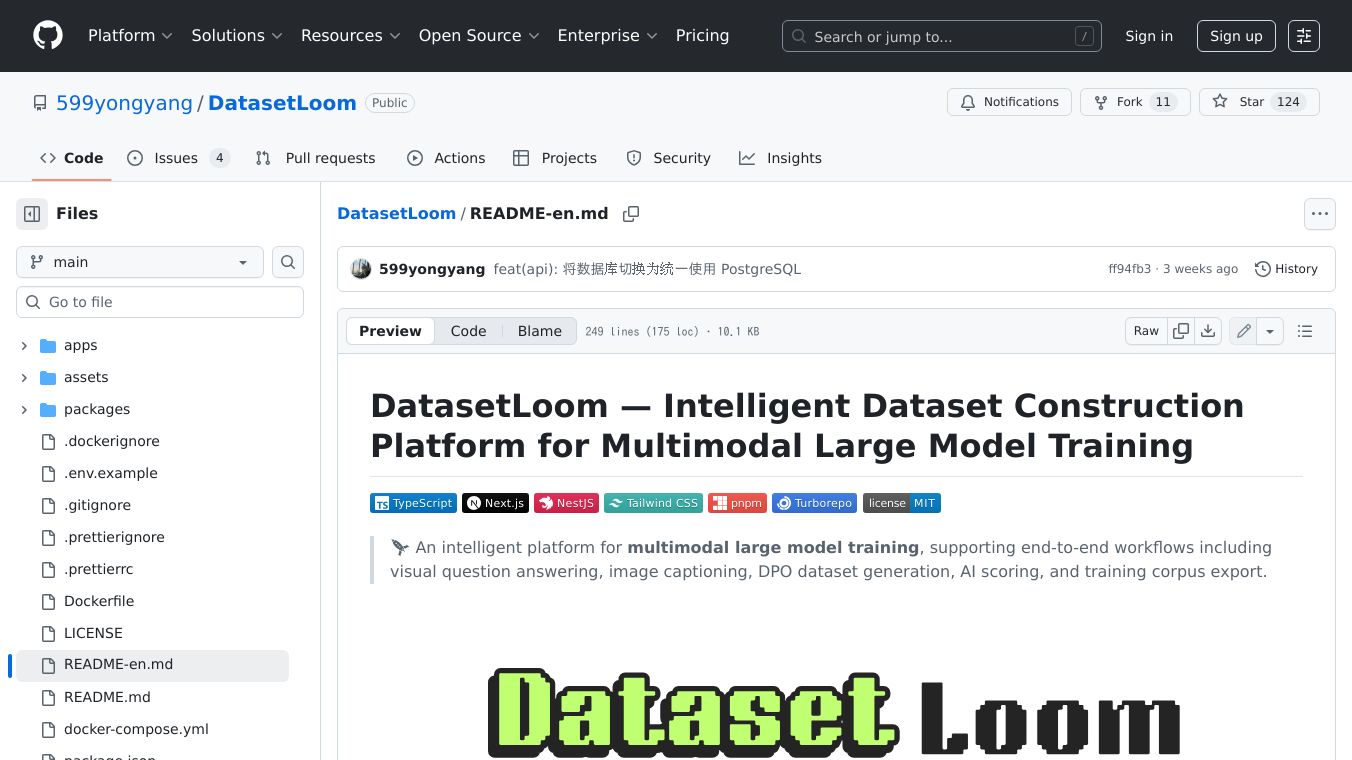Open the PostgreSQL commit message link

click(647, 269)
